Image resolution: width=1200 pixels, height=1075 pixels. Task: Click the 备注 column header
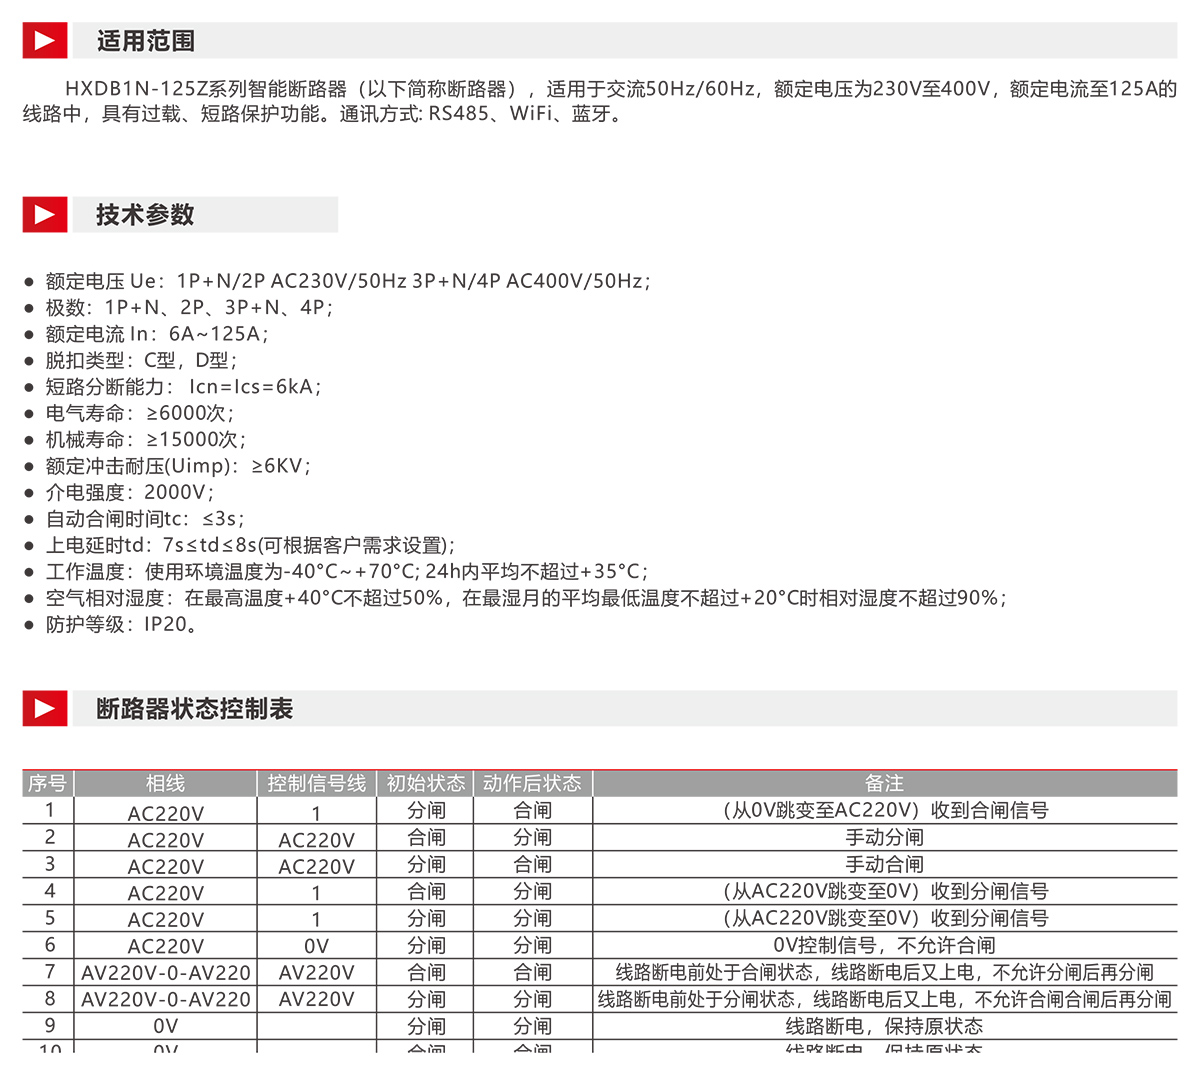coord(884,783)
